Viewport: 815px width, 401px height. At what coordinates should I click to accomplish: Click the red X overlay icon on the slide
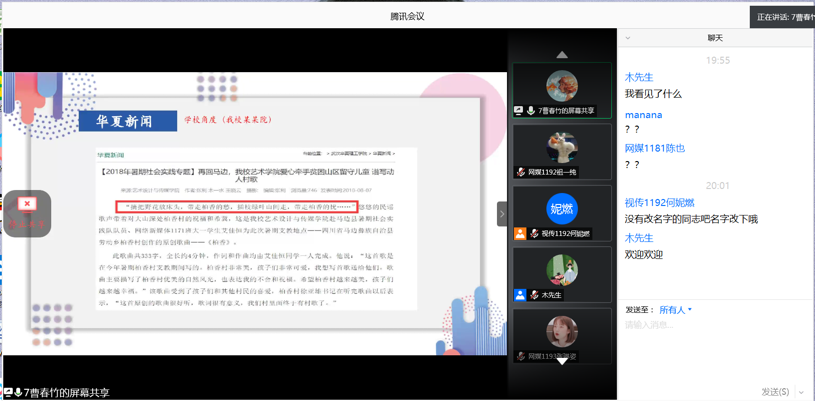pyautogui.click(x=27, y=204)
